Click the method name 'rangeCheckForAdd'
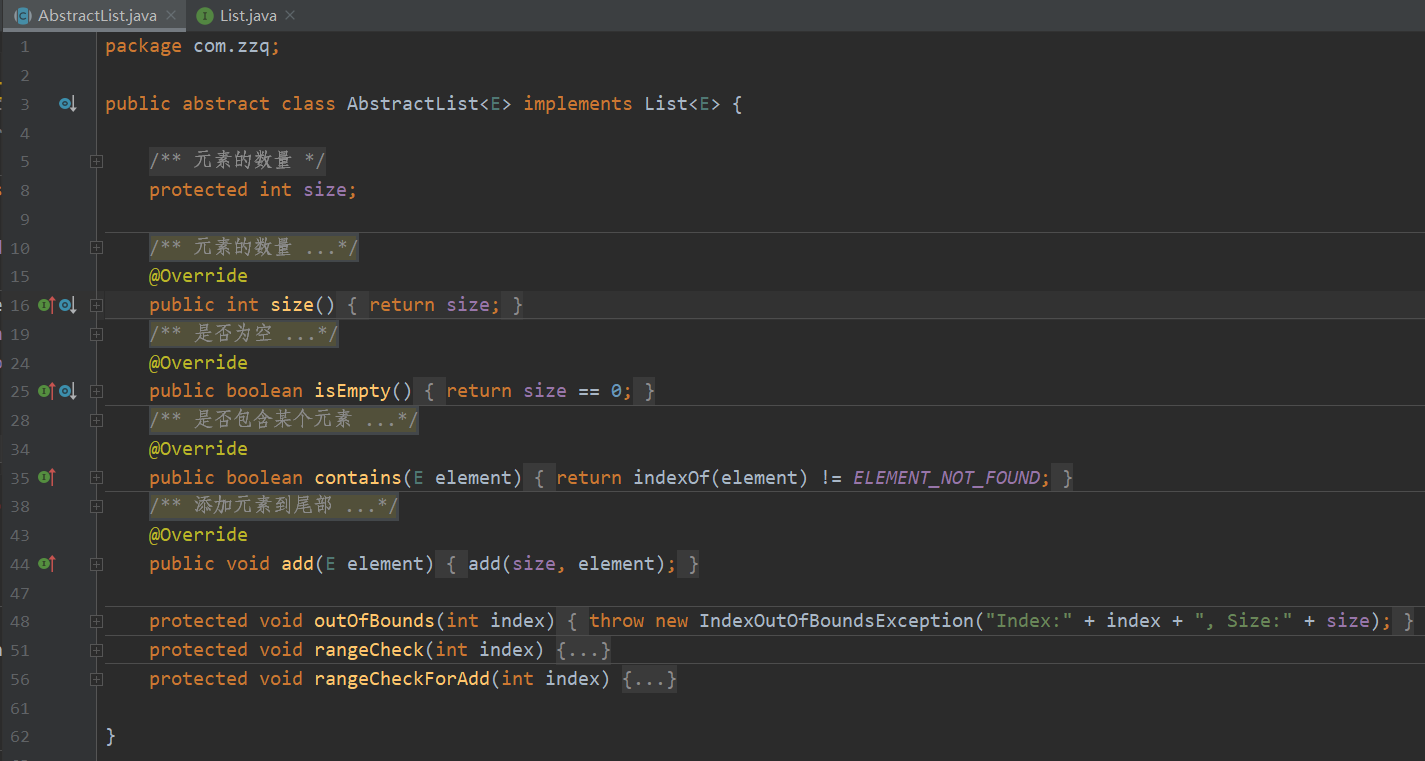 tap(402, 679)
